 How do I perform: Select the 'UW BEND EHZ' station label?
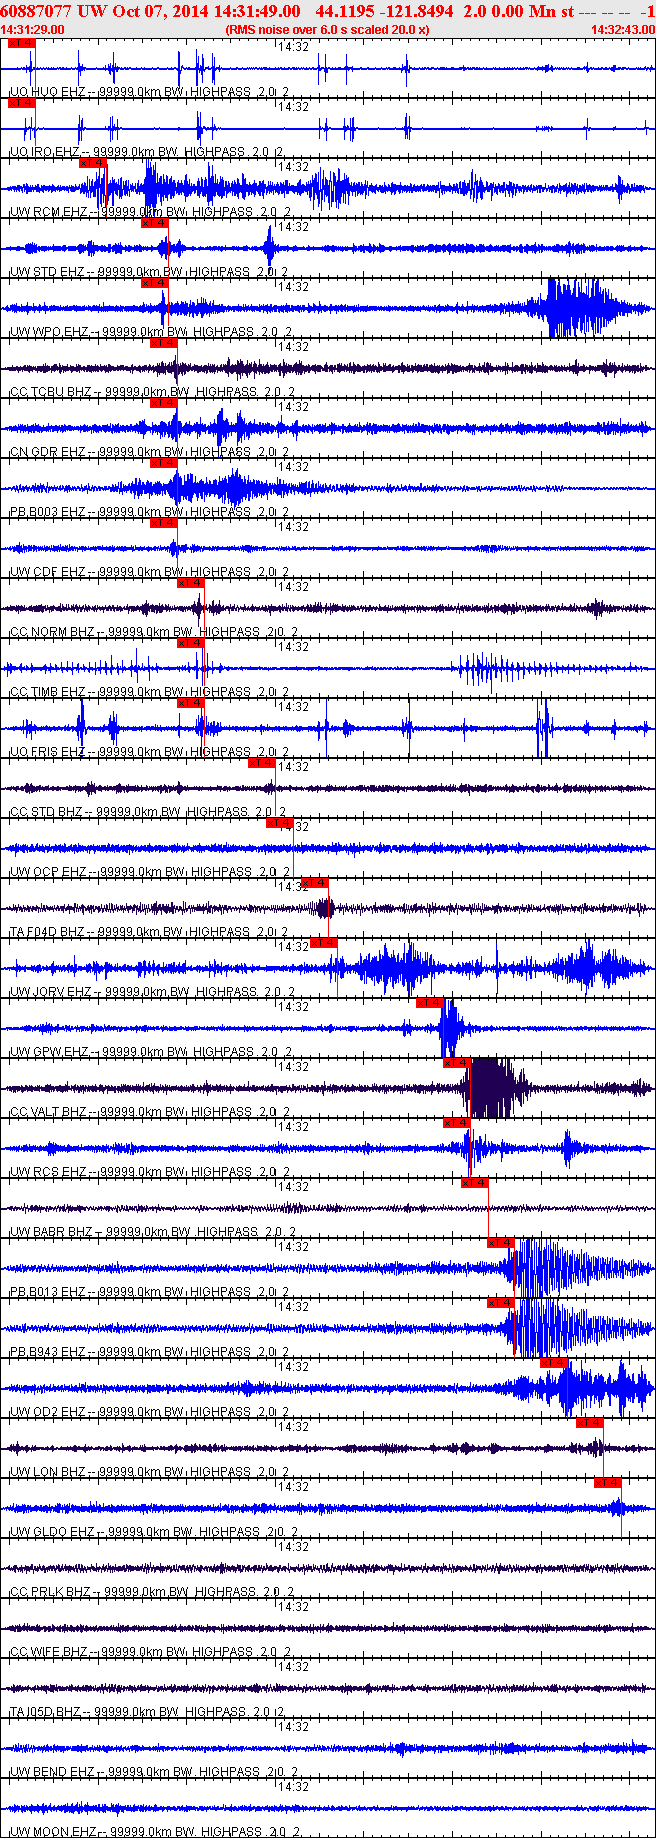pos(52,1772)
